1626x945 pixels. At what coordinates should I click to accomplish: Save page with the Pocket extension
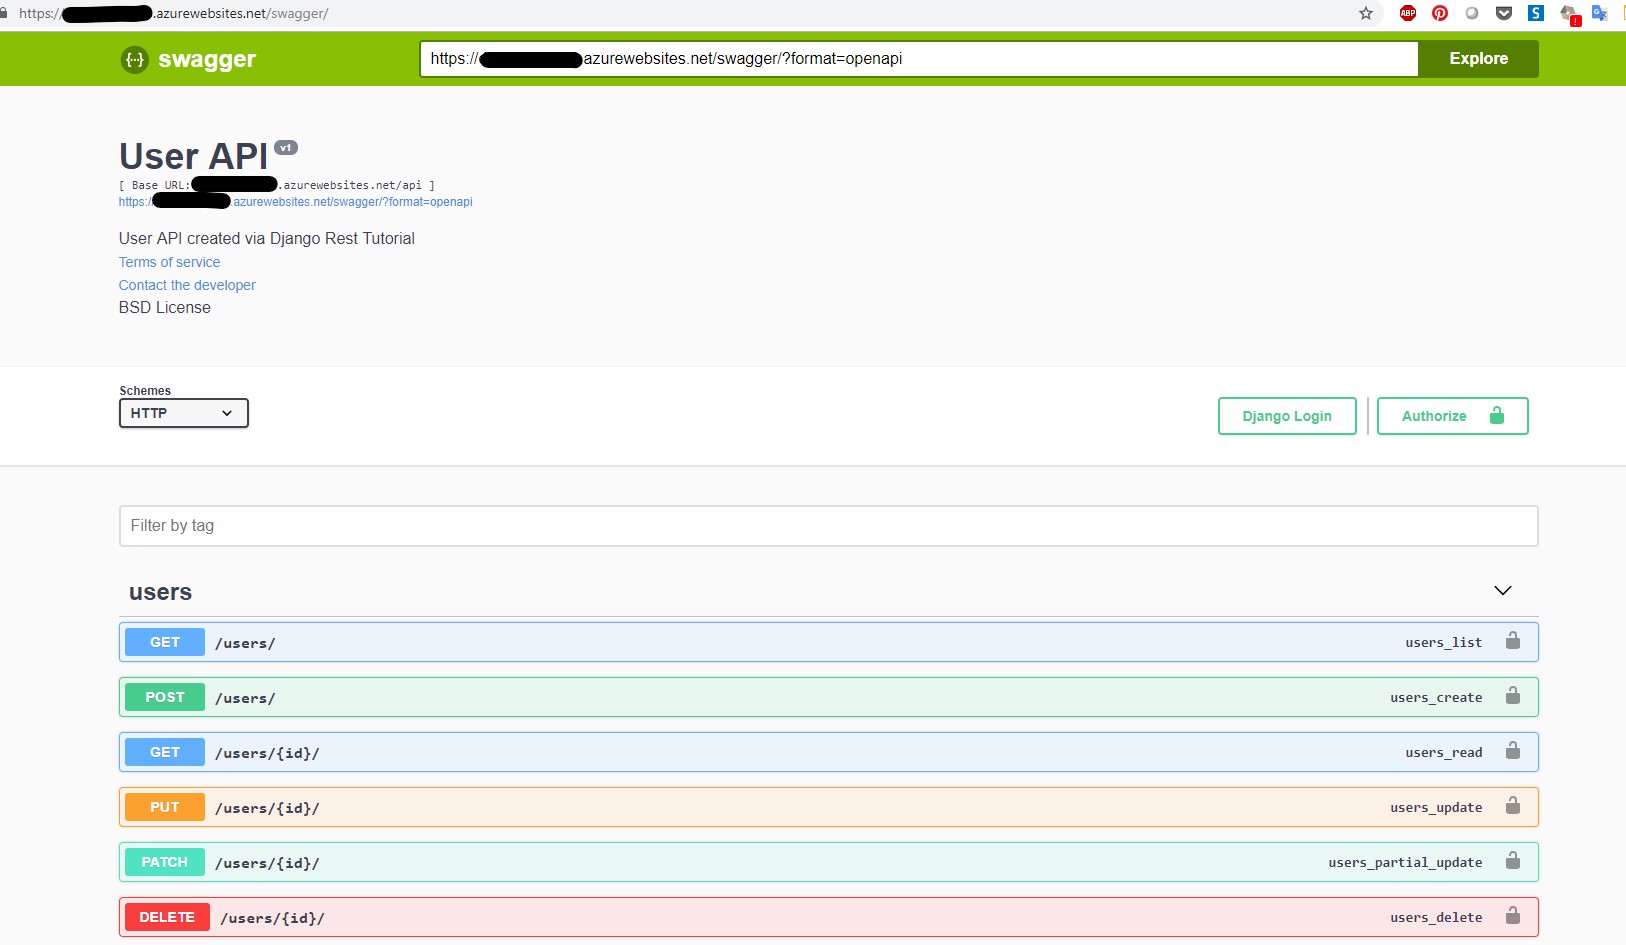tap(1504, 13)
